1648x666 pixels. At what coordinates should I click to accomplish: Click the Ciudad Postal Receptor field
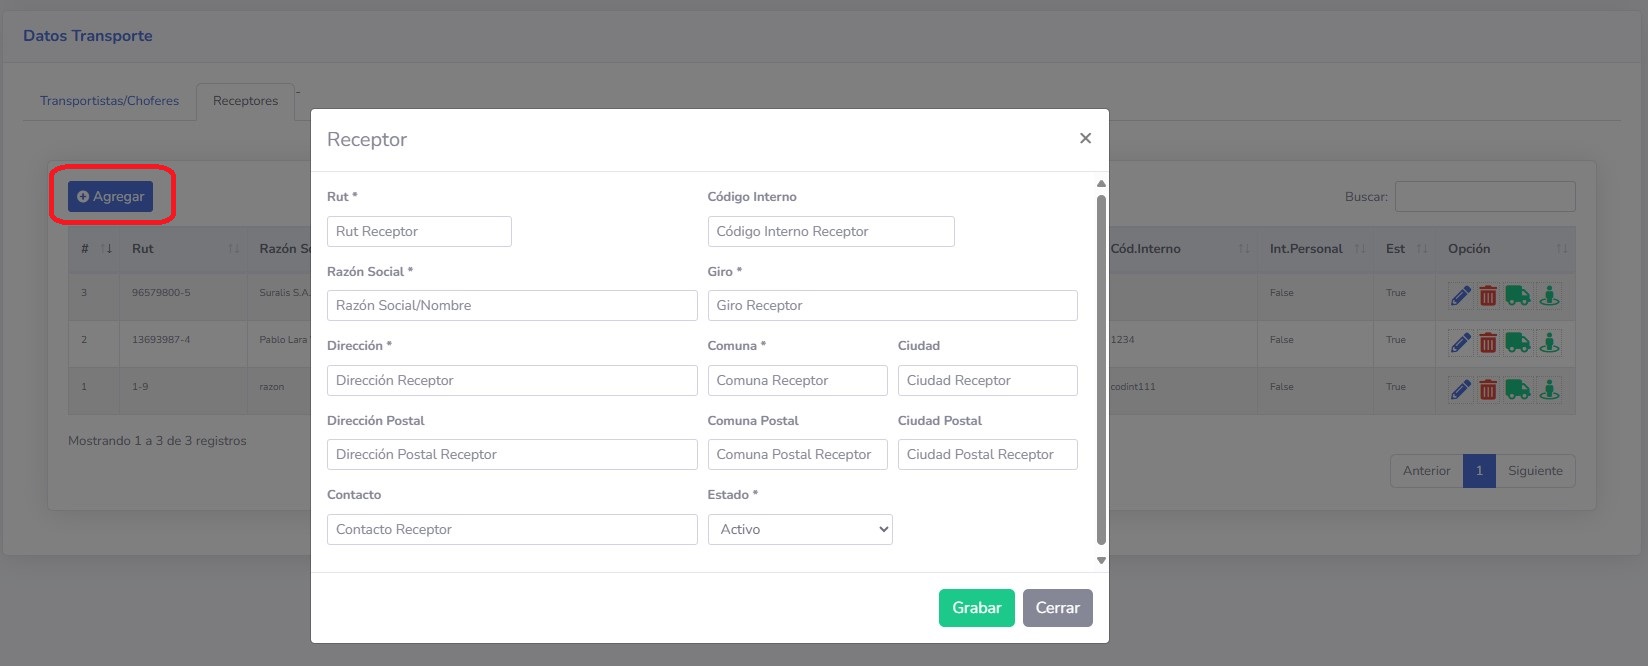tap(988, 454)
